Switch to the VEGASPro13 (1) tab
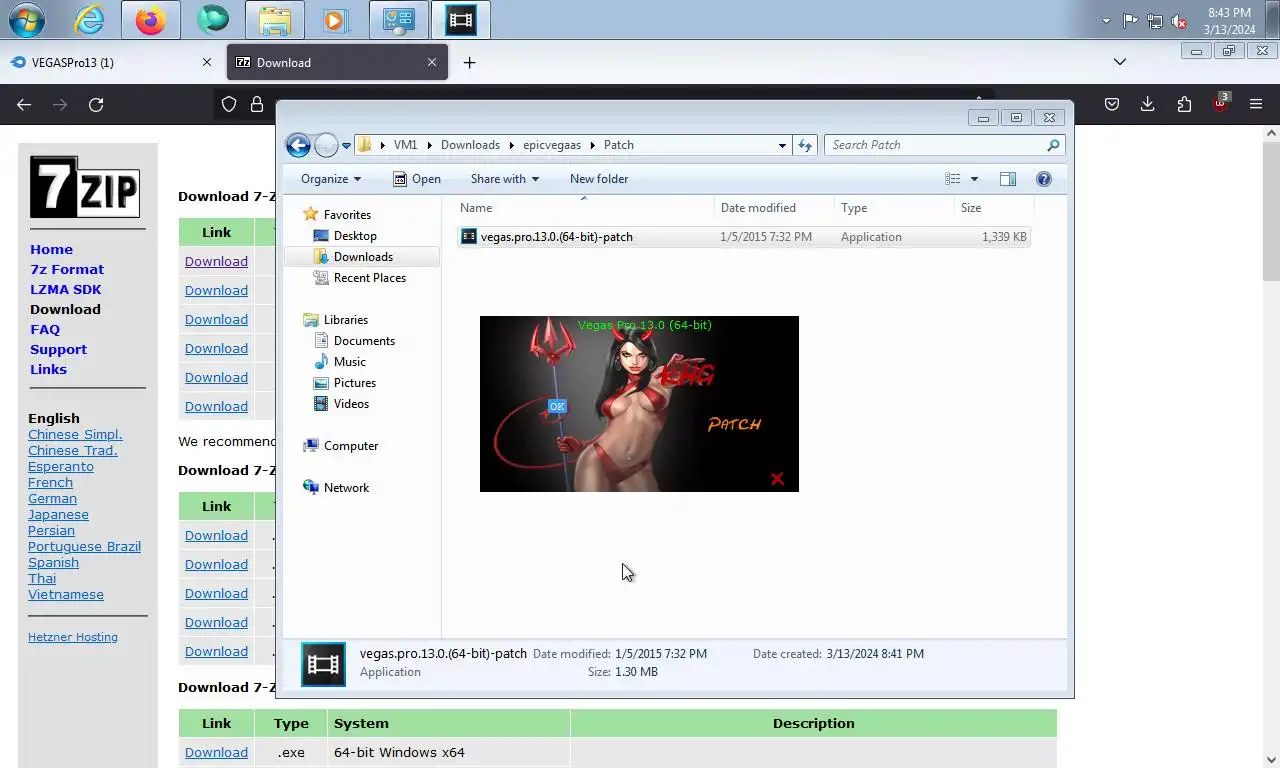Viewport: 1280px width, 768px height. 110,62
